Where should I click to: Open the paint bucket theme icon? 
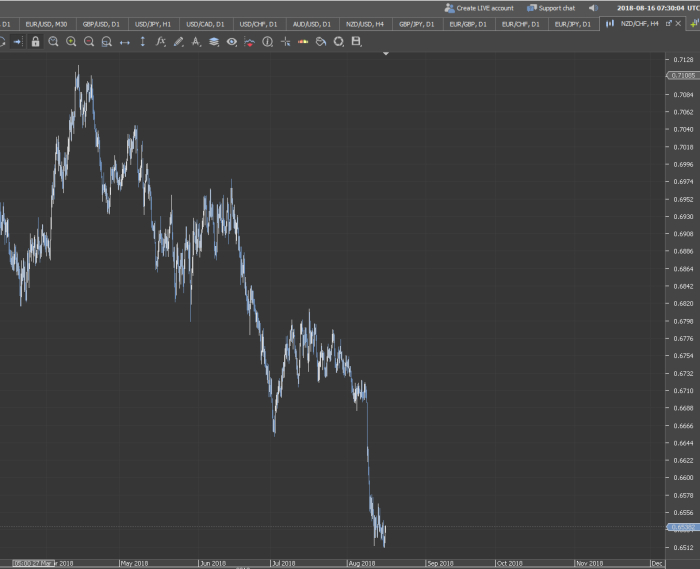click(321, 42)
